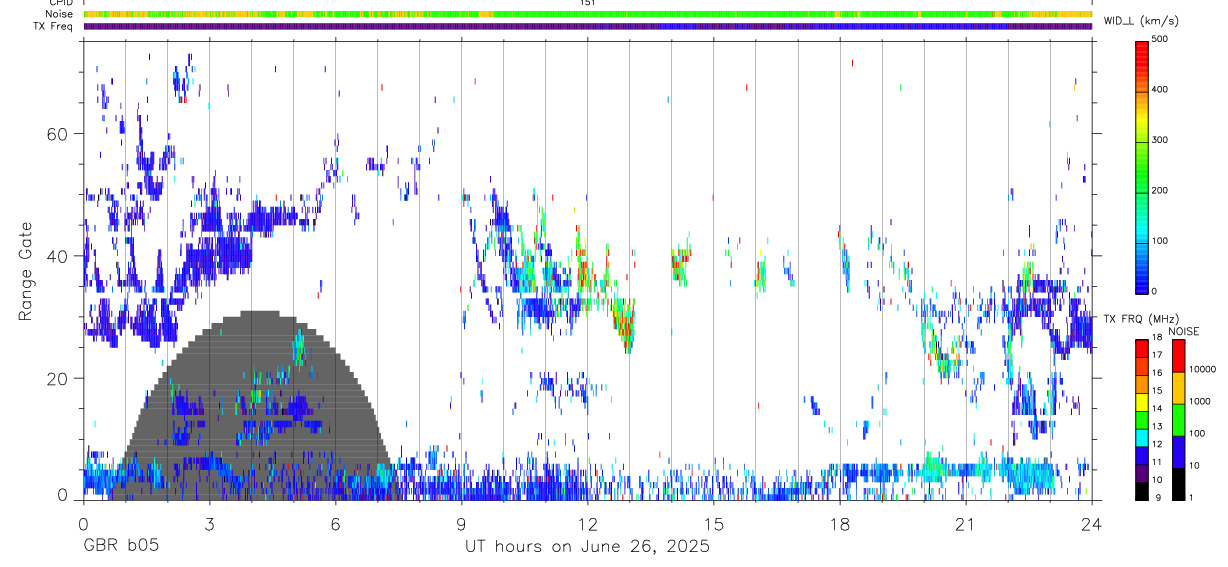
Task: Click the TX Freq strip above the plot
Action: (x=587, y=26)
